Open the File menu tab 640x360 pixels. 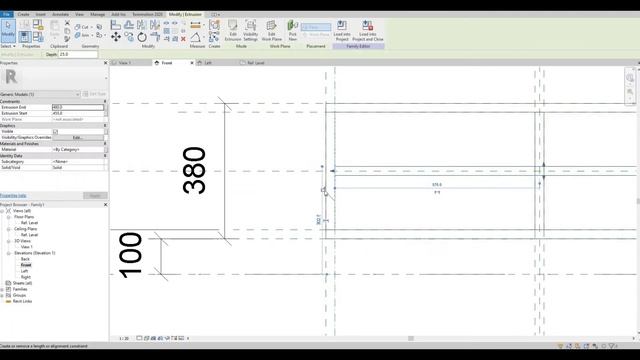coord(7,14)
